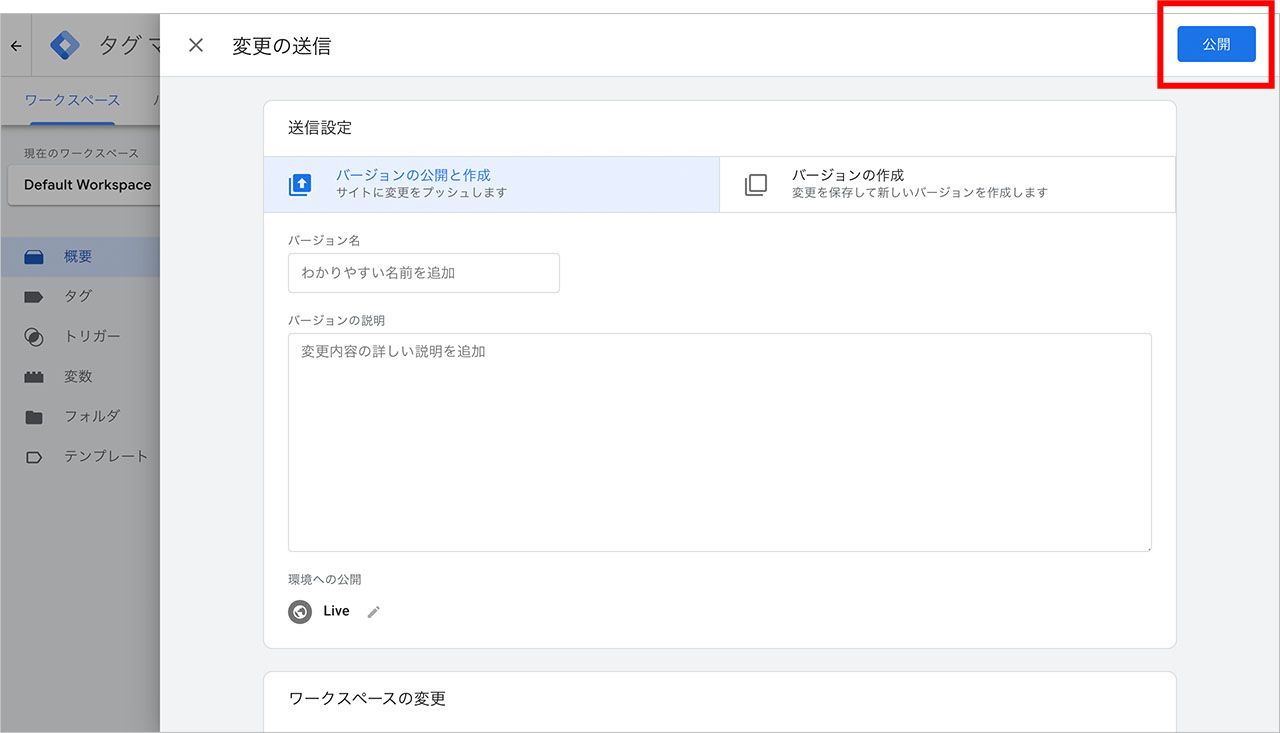This screenshot has width=1280, height=733.
Task: Select the タグ icon in the sidebar
Action: point(34,296)
